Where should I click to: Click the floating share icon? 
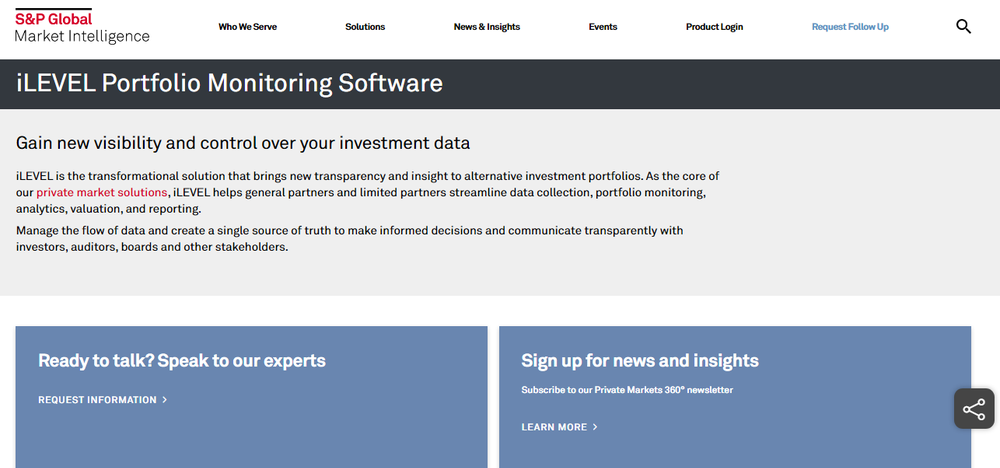(973, 408)
